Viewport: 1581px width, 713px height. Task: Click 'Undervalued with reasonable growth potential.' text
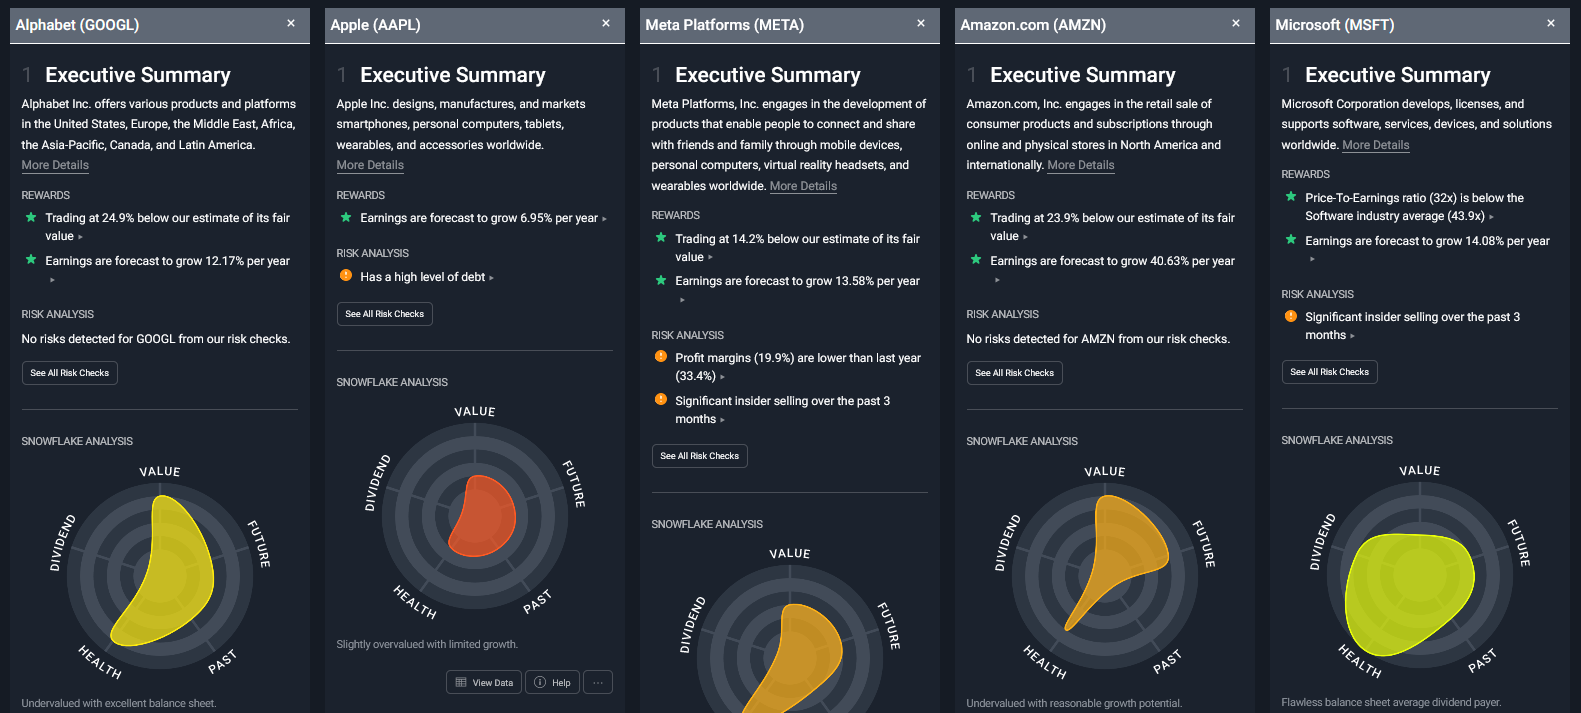coord(1074,703)
